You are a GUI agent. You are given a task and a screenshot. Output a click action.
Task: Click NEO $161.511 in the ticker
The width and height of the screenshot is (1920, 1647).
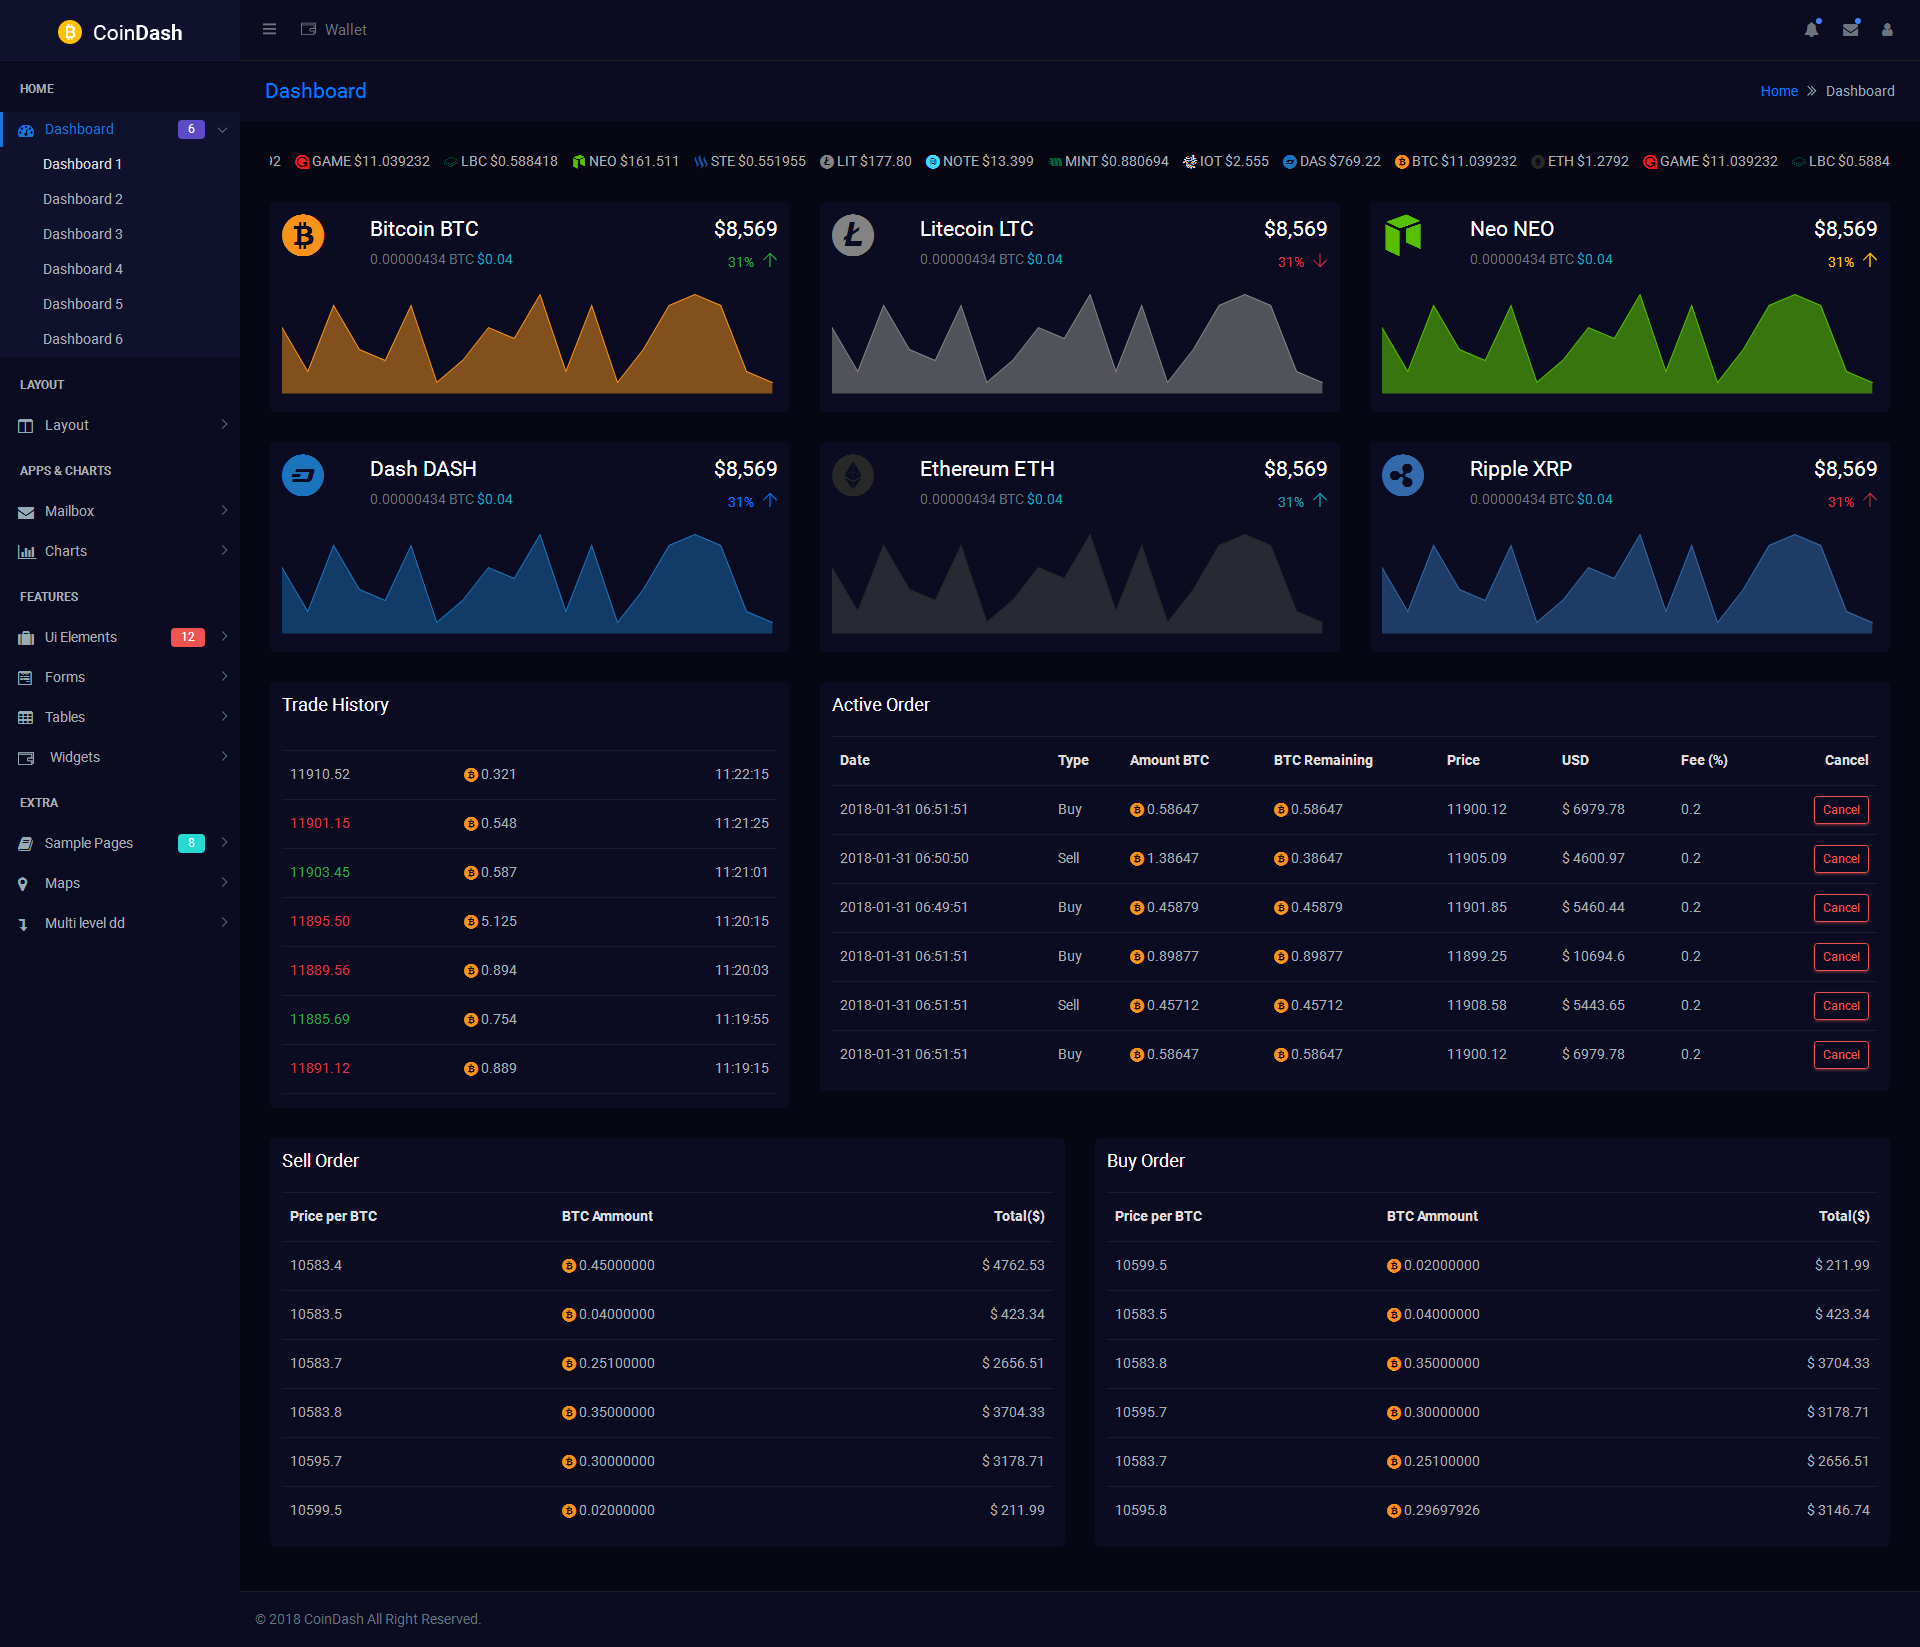pos(625,161)
